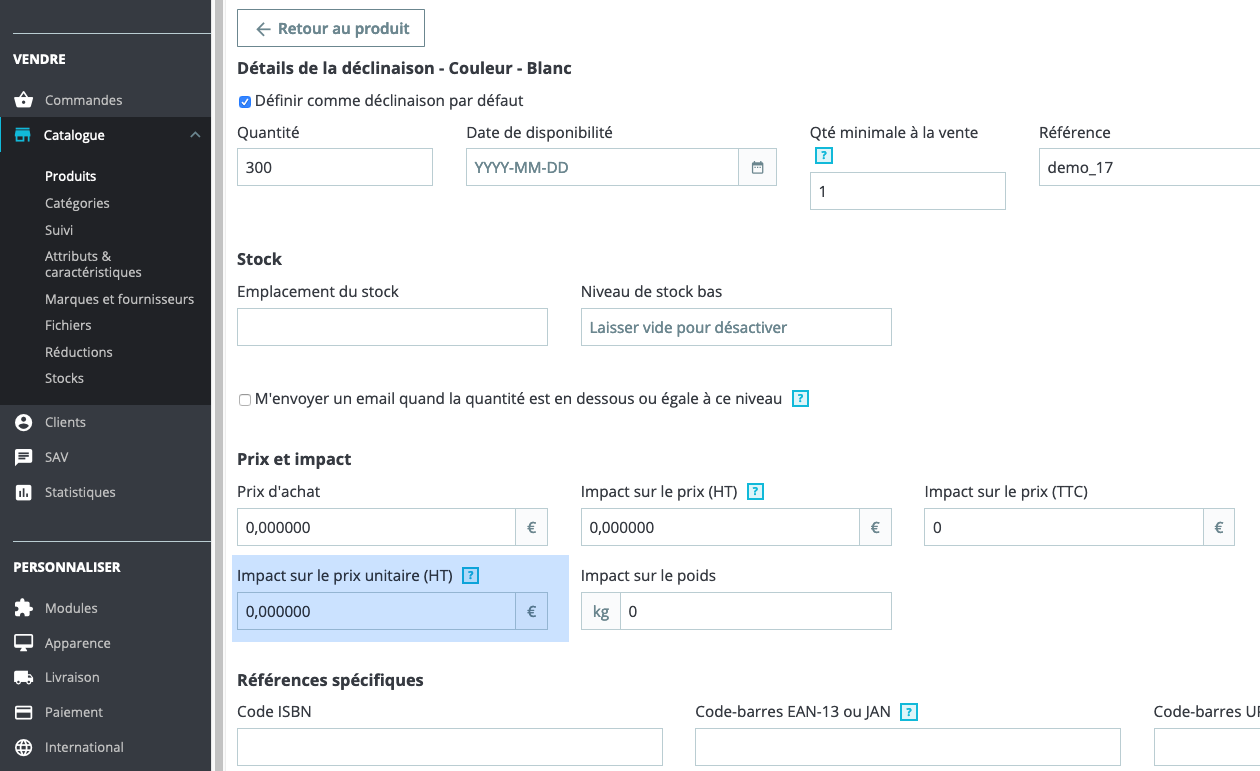Screen dimensions: 1260x771
Task: Focus the Prix d'achat field
Action: coord(376,527)
